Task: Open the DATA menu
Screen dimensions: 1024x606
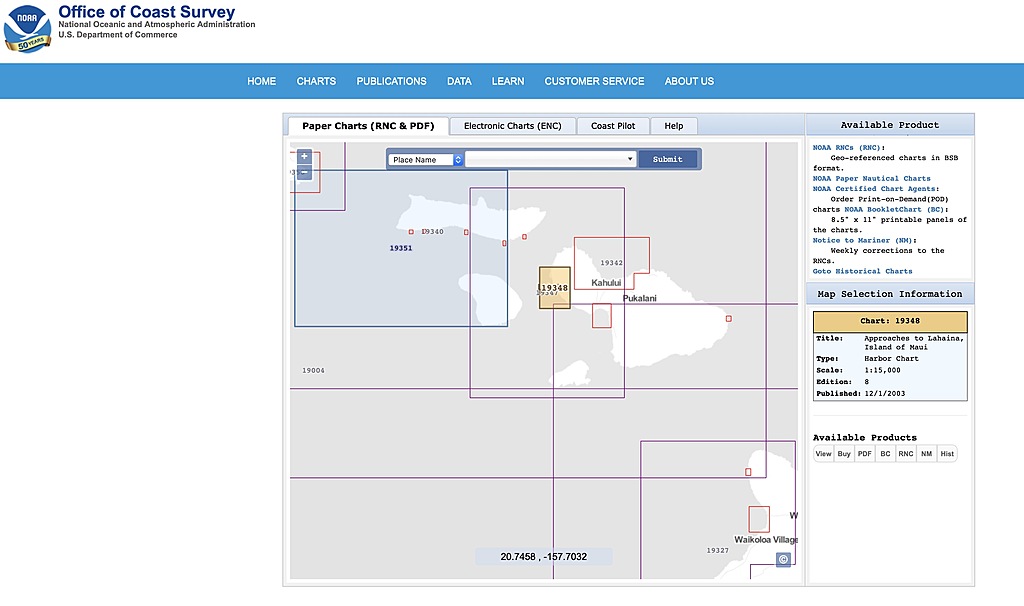Action: tap(459, 81)
